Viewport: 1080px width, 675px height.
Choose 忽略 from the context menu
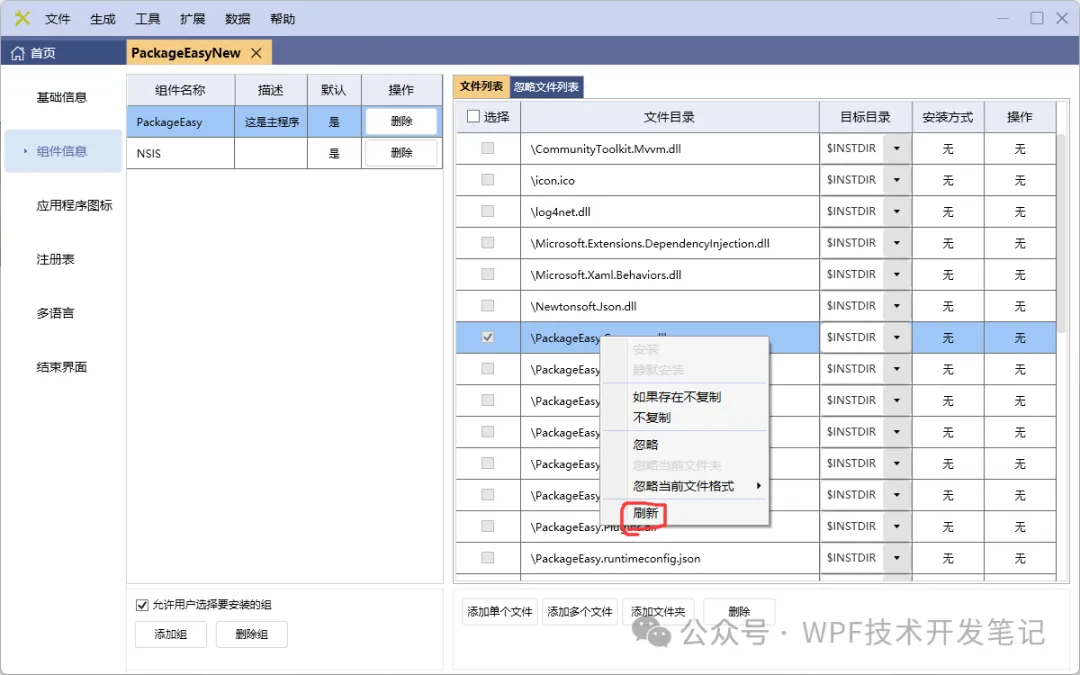click(x=684, y=444)
